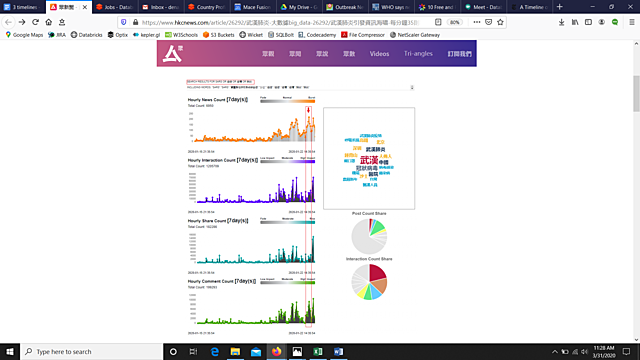The height and width of the screenshot is (360, 640).
Task: Open the Windows Start menu
Action: [10, 351]
